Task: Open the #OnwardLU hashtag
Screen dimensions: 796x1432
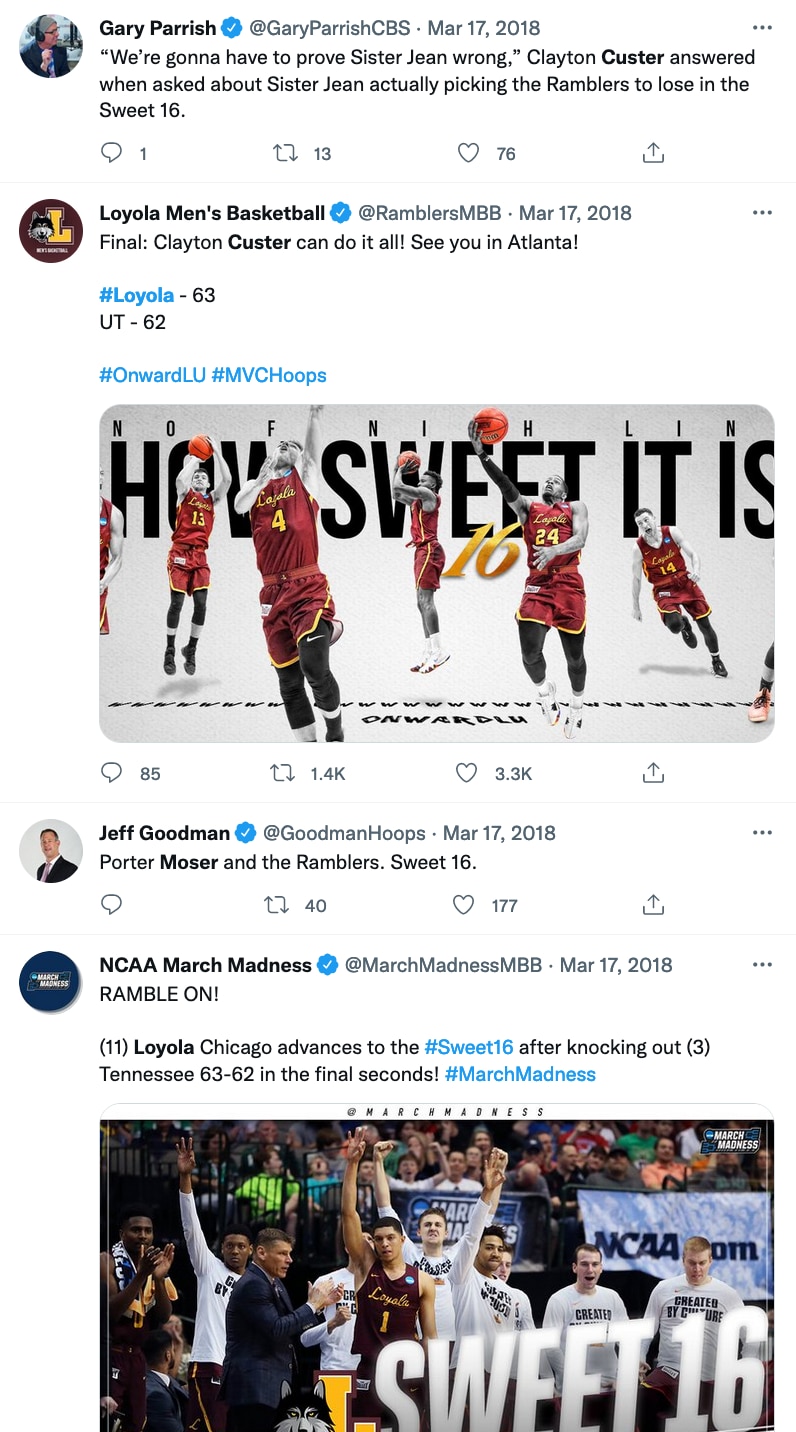Action: 152,375
